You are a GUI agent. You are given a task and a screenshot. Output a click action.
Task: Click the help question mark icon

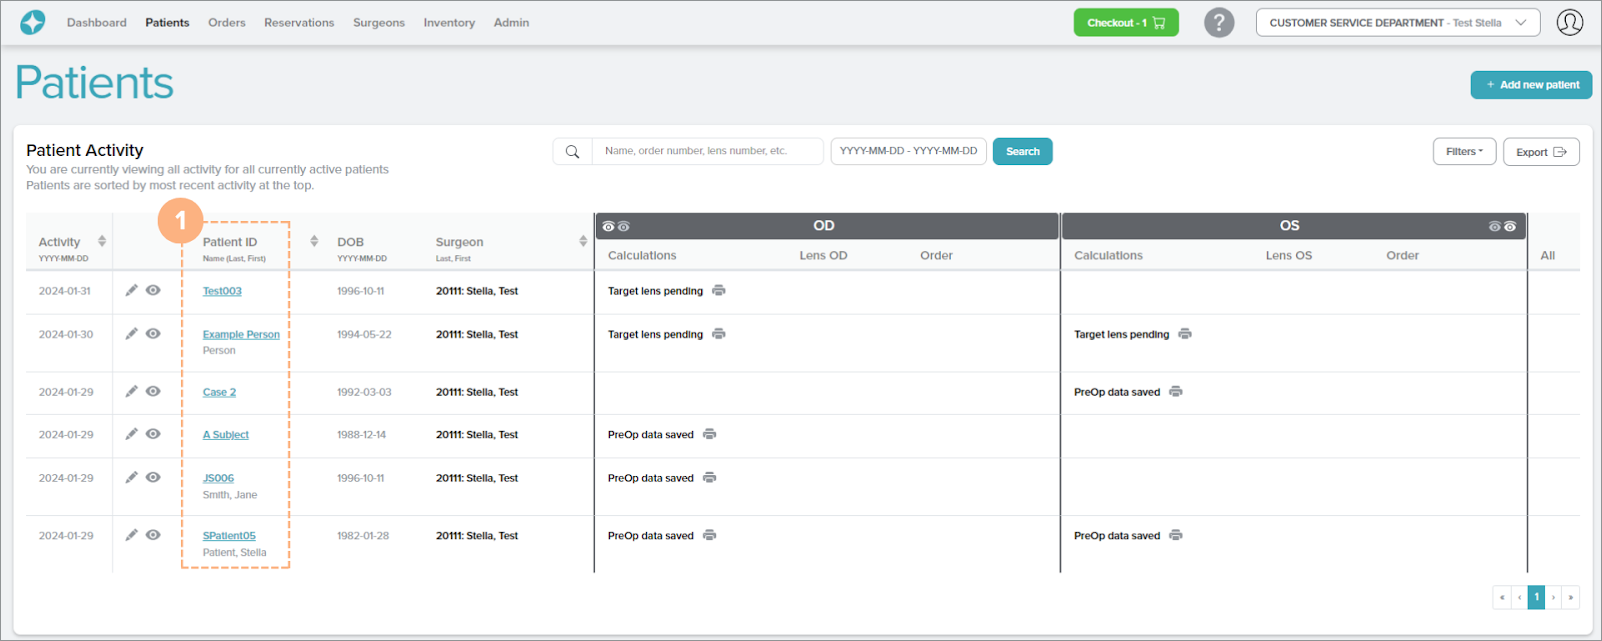click(1218, 23)
